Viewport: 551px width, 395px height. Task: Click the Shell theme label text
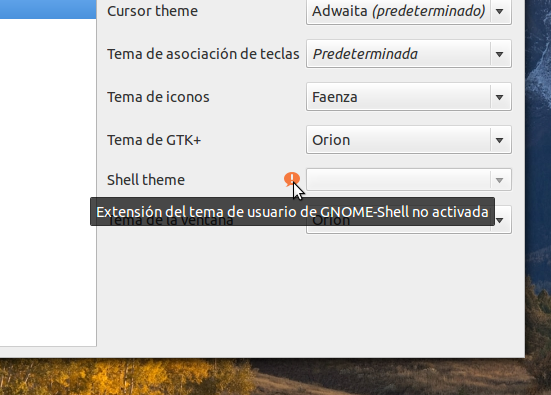coord(146,180)
